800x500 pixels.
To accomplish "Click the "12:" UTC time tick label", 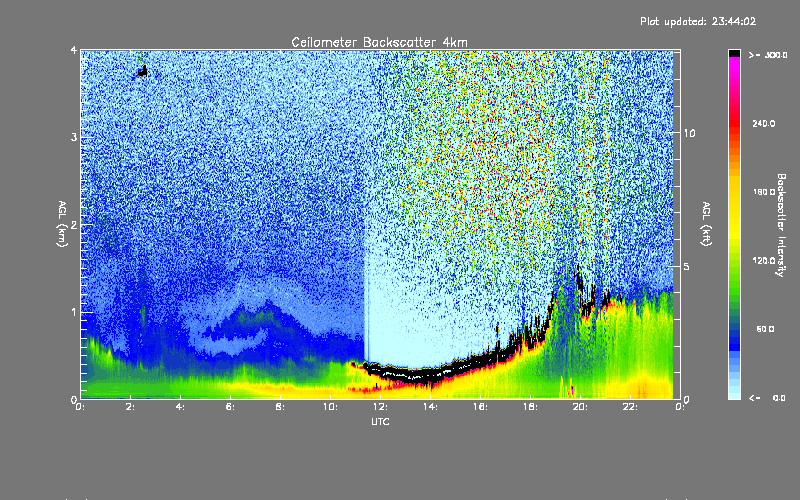I will 381,407.
